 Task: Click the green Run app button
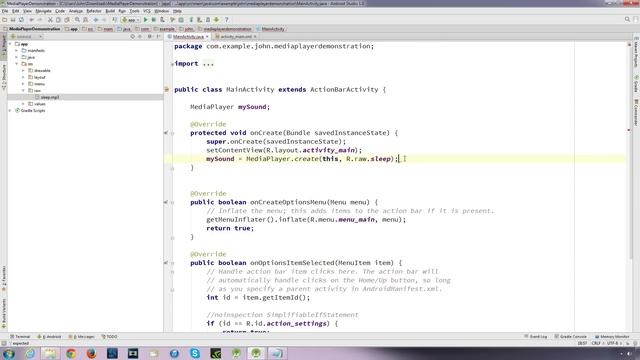(x=146, y=20)
